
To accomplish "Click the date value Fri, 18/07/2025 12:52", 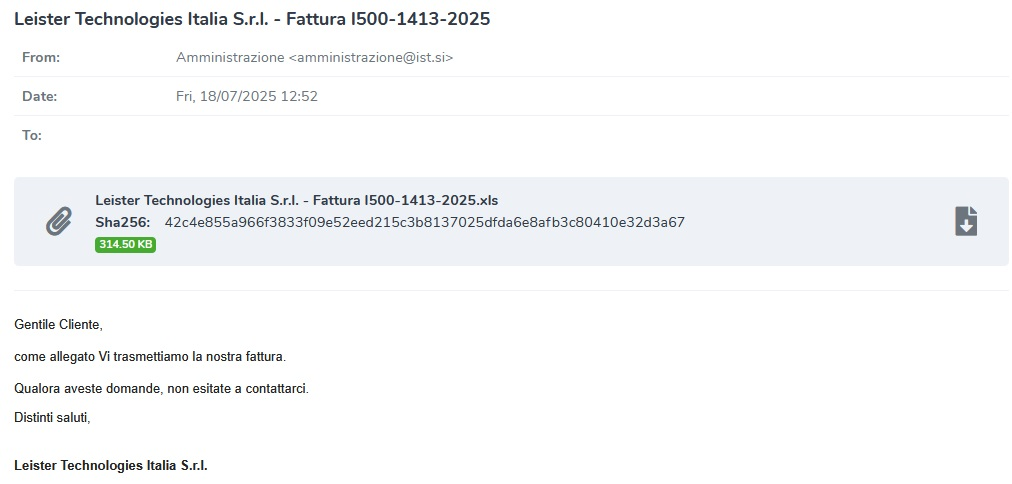I will click(247, 96).
